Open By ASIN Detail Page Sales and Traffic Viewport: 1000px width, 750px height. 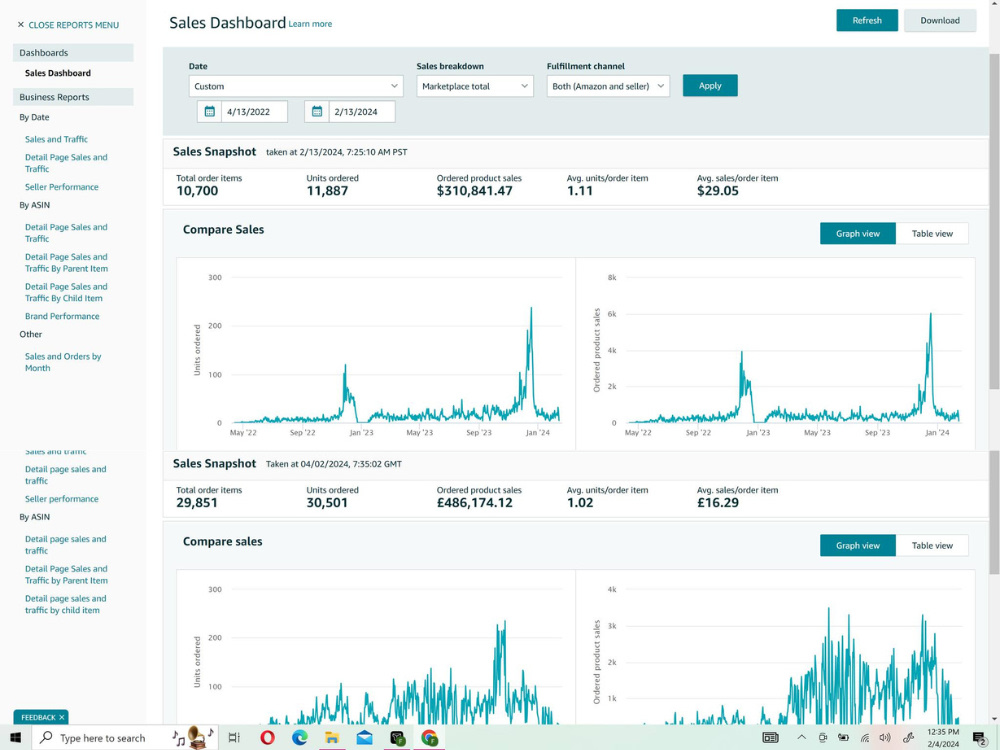pos(66,233)
